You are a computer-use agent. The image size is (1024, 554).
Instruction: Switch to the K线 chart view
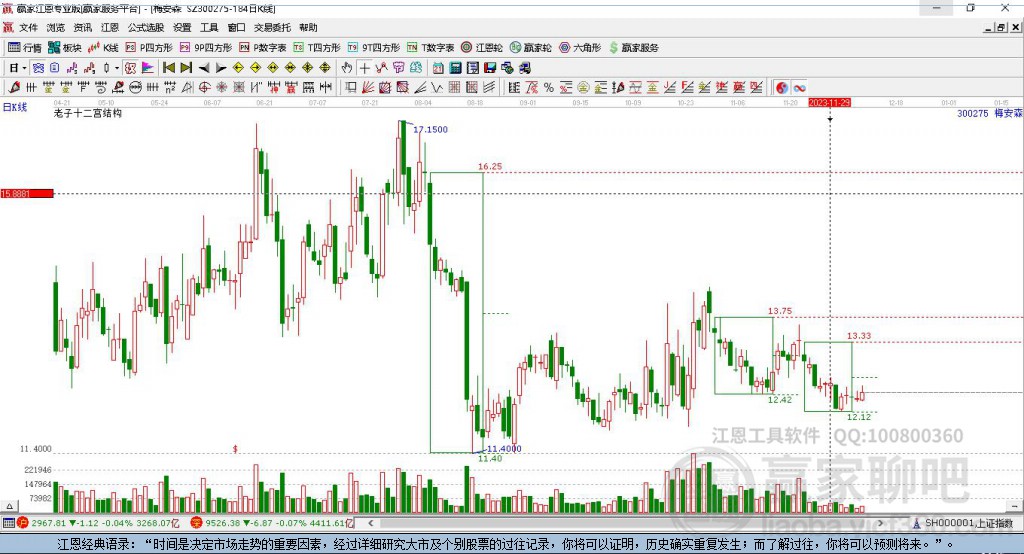[x=103, y=48]
